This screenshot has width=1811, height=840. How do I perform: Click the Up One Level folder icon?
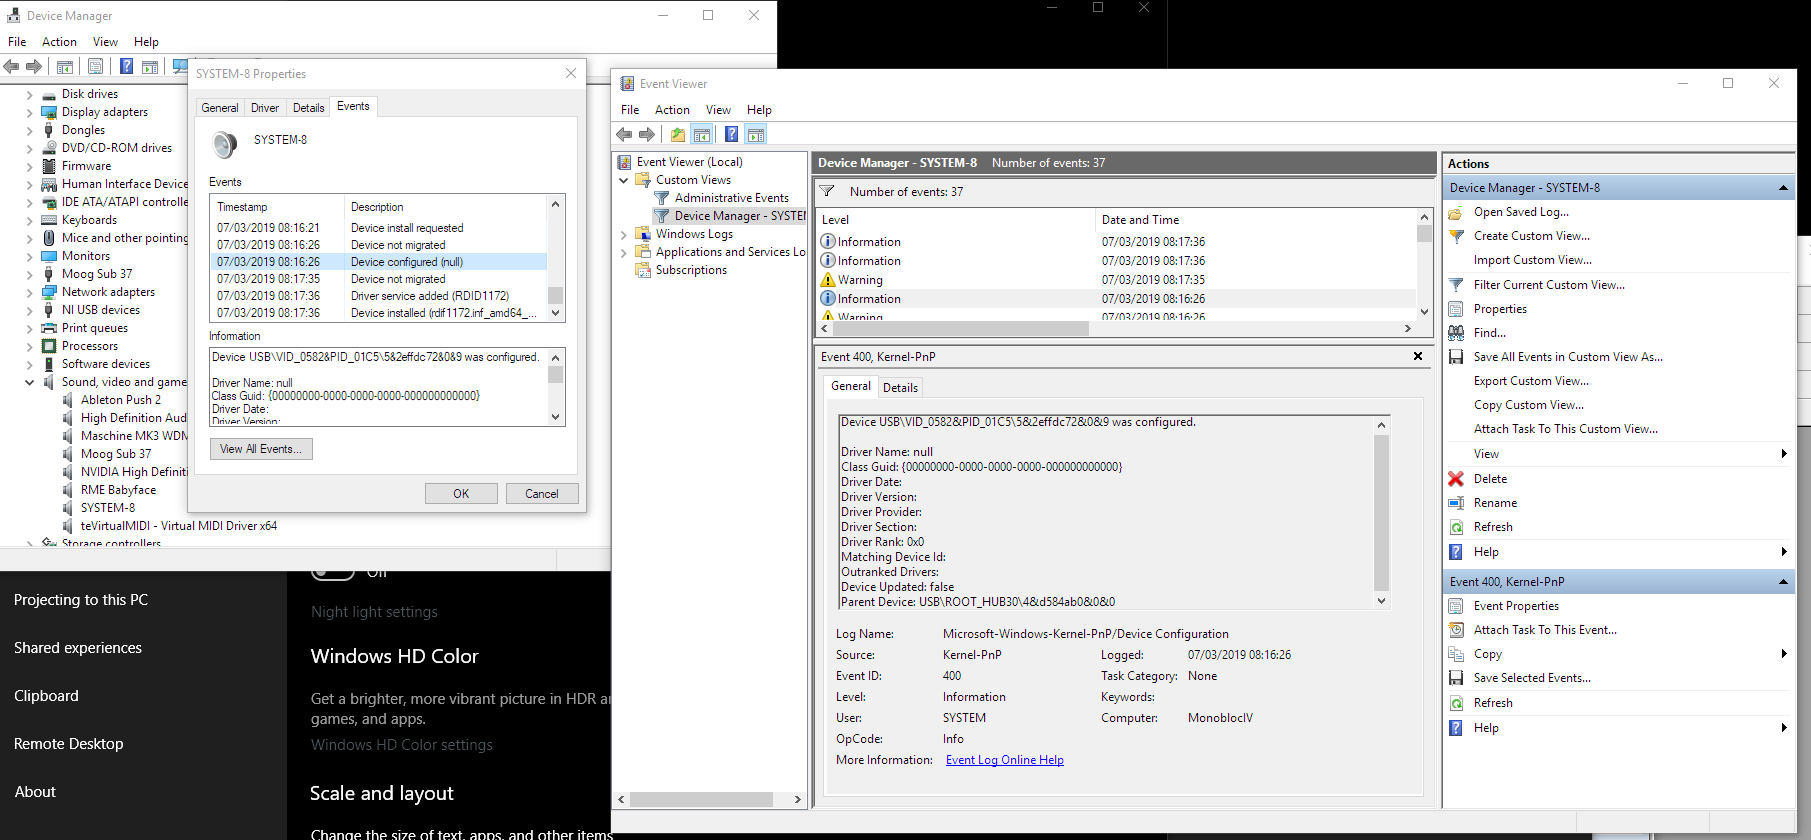[x=678, y=135]
